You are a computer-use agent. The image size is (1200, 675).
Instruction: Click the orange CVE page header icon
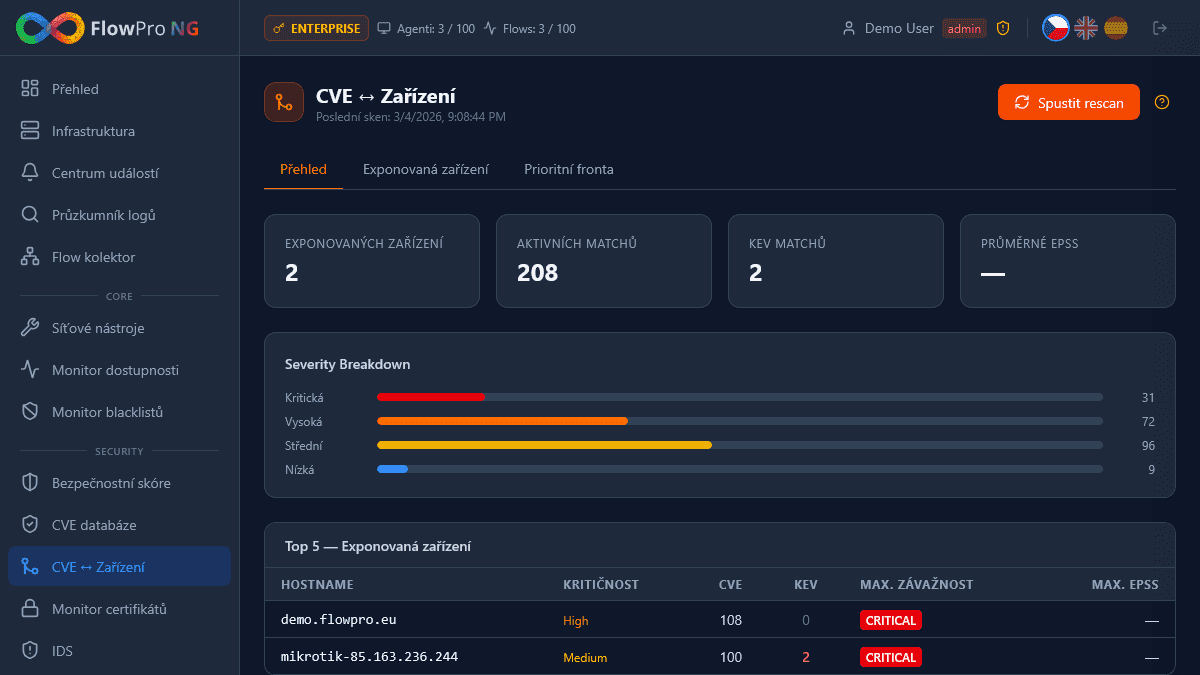pyautogui.click(x=284, y=102)
